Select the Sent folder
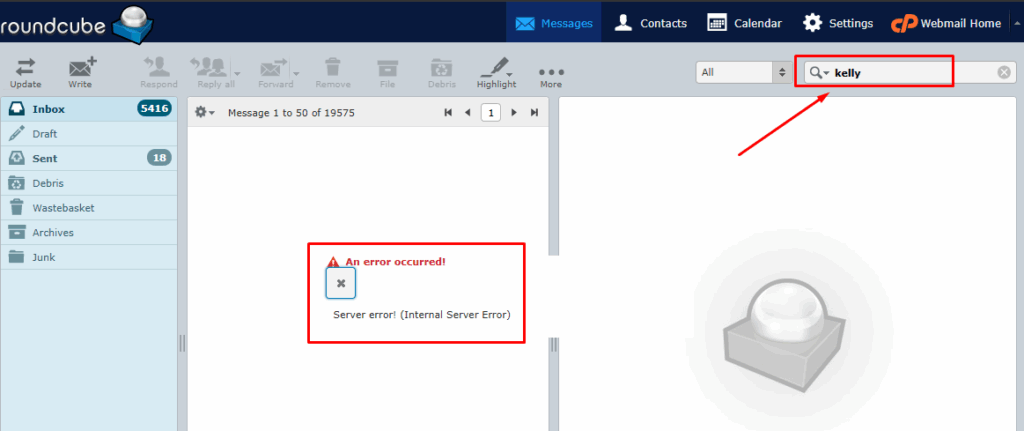This screenshot has height=431, width=1024. click(89, 158)
